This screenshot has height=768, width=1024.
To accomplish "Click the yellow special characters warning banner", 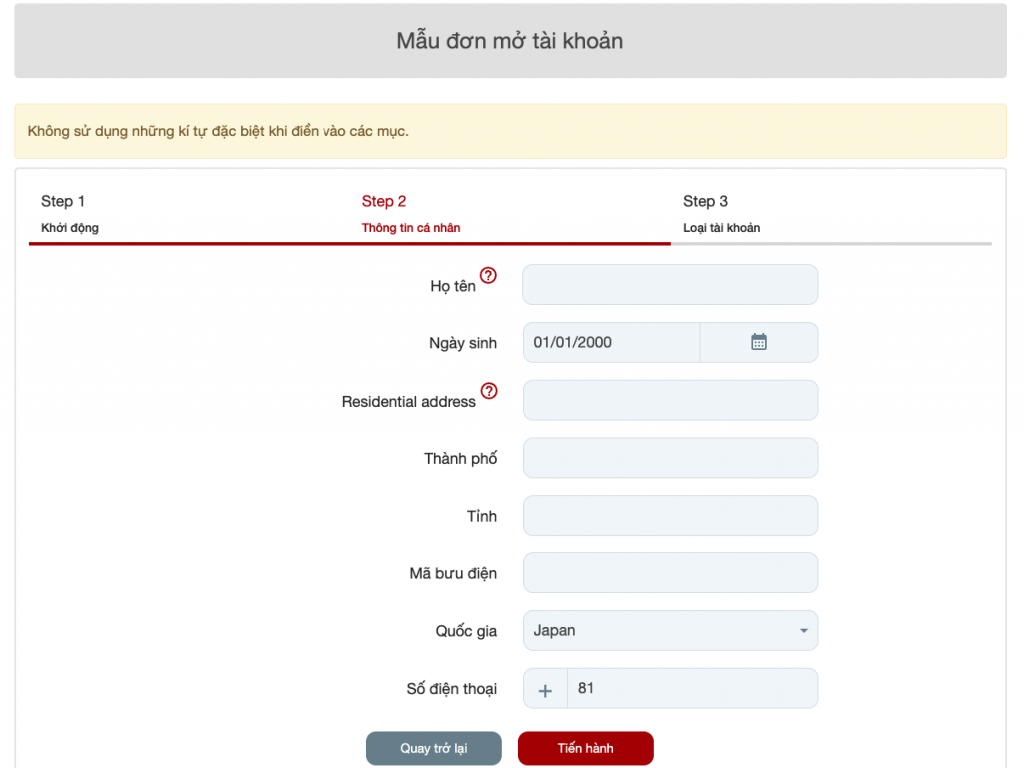I will [x=512, y=130].
